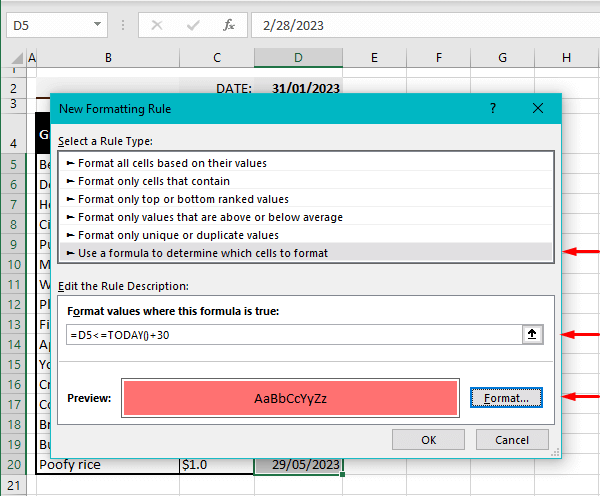Open Insert Function fx dialog

[x=229, y=25]
